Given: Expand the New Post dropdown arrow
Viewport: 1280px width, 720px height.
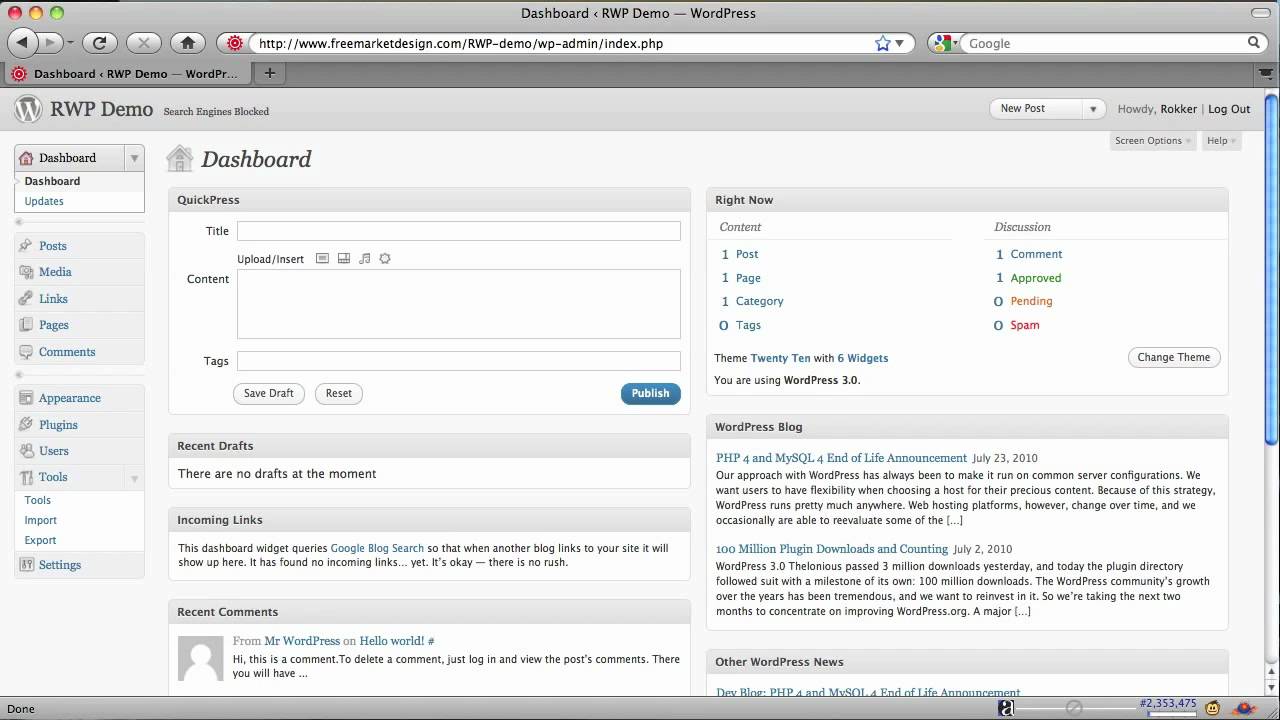Looking at the screenshot, I should (x=1093, y=109).
